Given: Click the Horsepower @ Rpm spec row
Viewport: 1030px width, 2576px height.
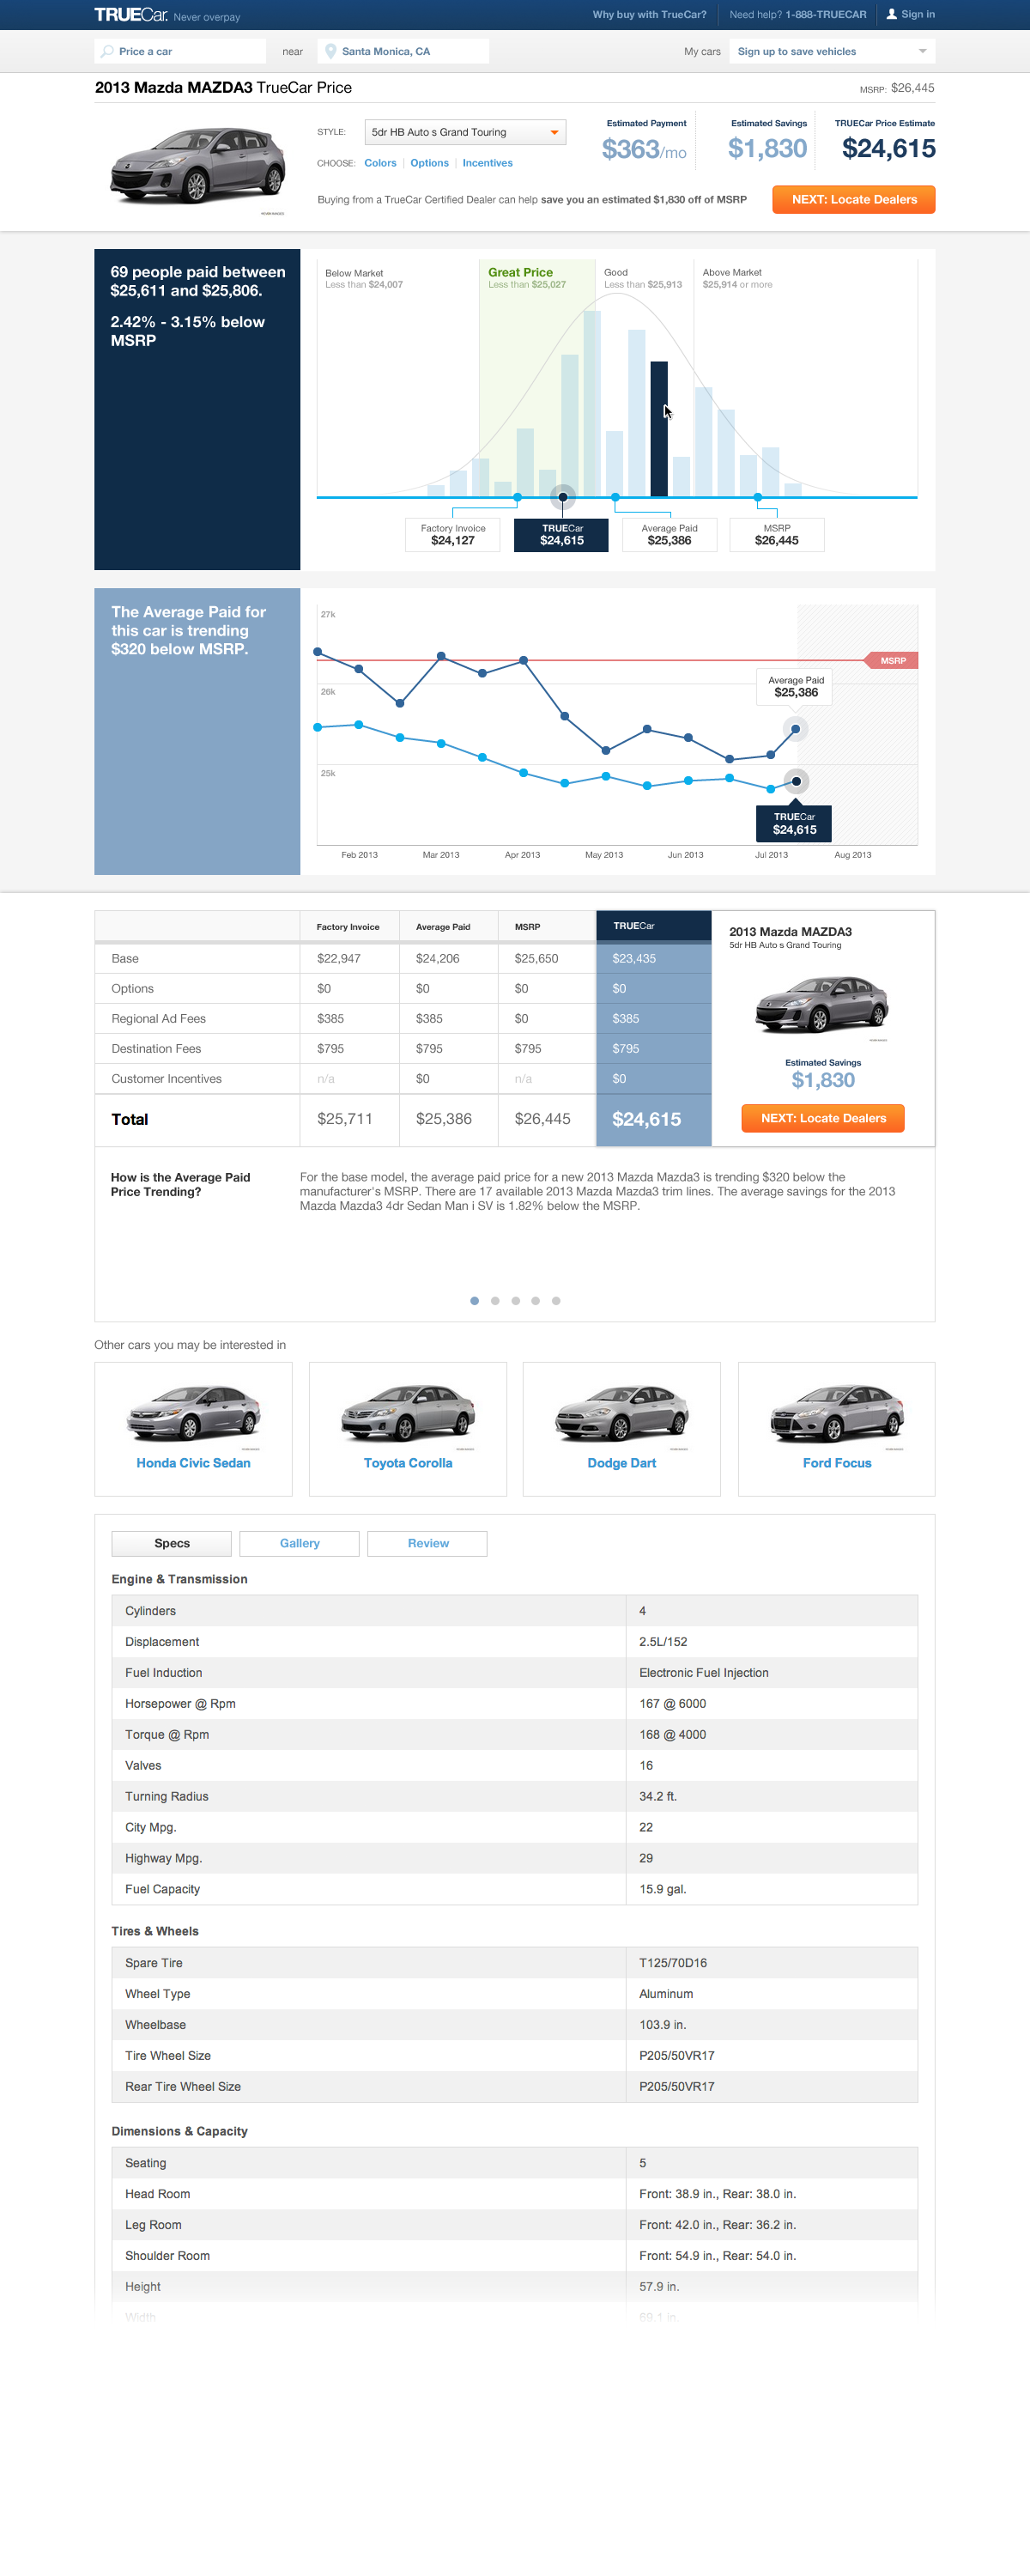Looking at the screenshot, I should point(515,1703).
